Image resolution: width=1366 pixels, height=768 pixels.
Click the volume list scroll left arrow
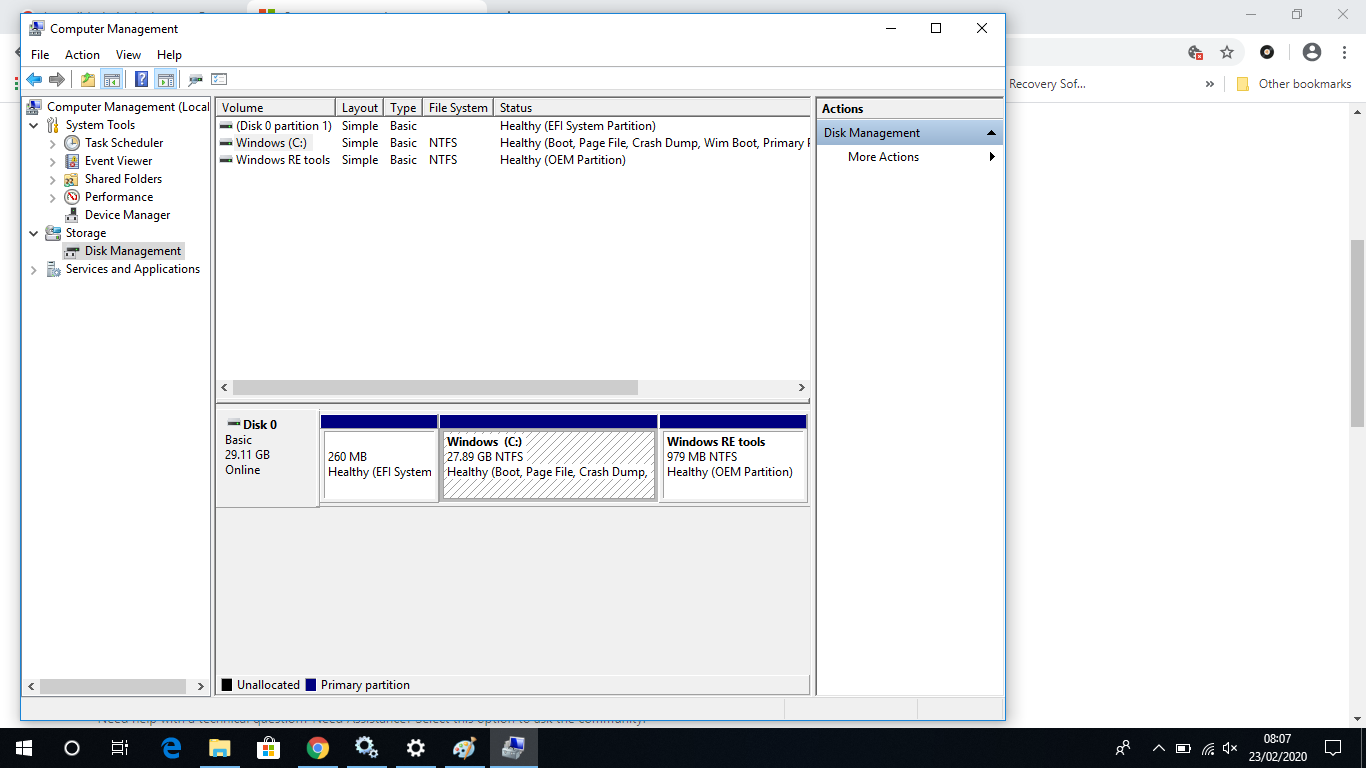[x=225, y=387]
